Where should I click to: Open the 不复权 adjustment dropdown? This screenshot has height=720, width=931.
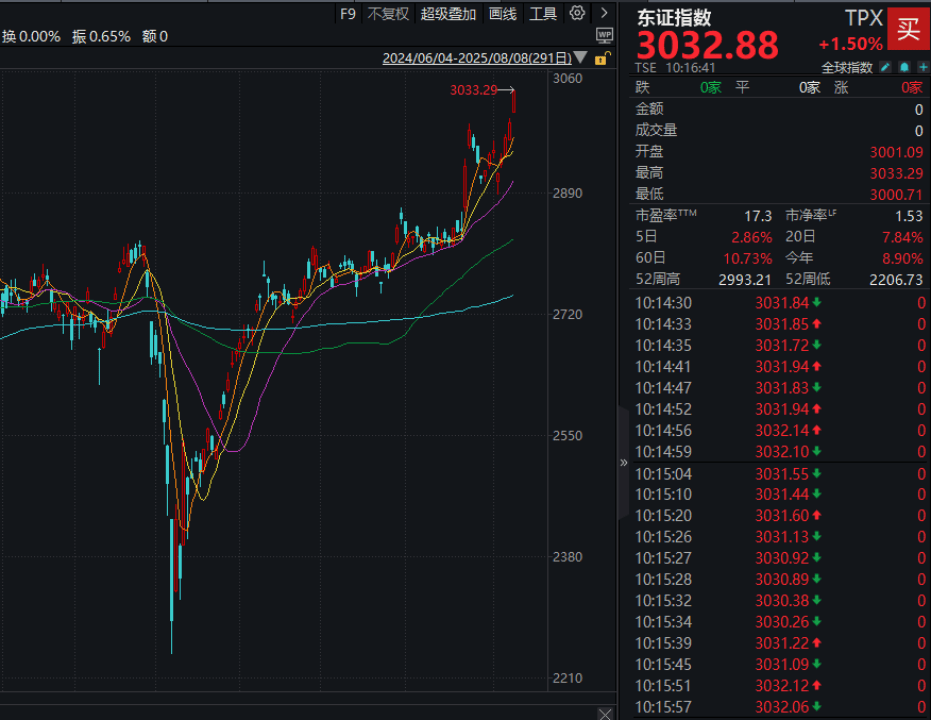point(388,14)
